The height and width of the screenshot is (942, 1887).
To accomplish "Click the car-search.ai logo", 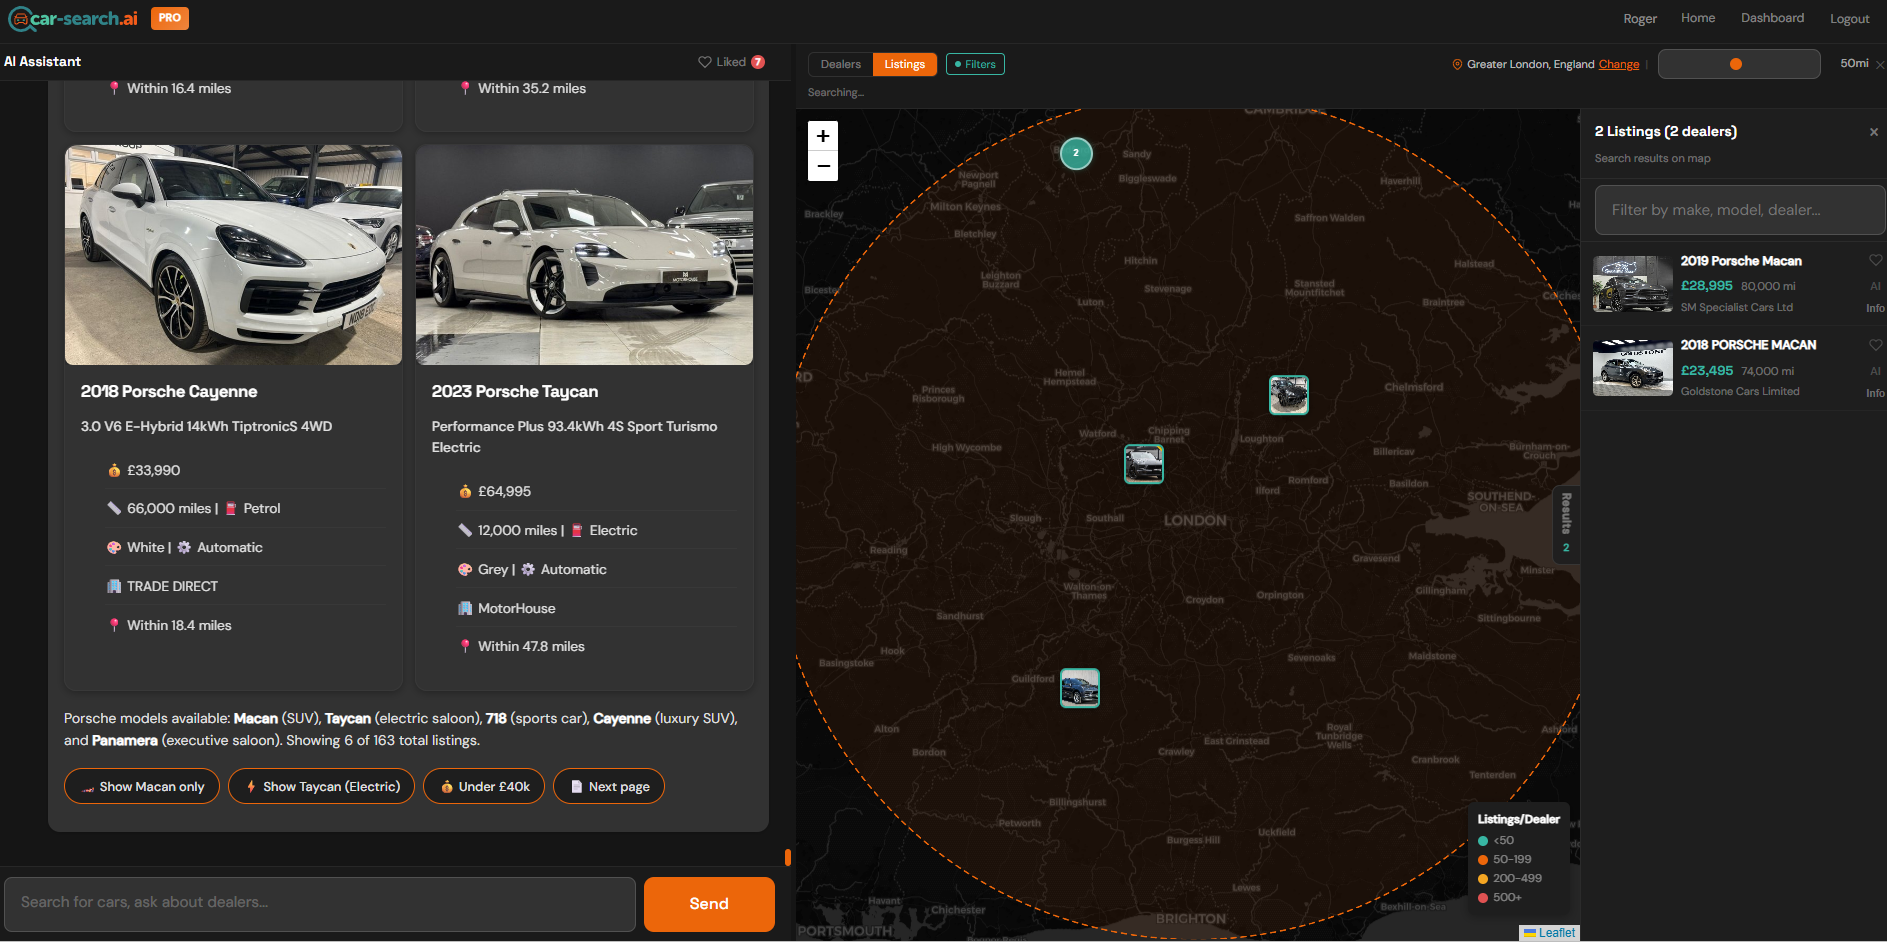I will [72, 17].
